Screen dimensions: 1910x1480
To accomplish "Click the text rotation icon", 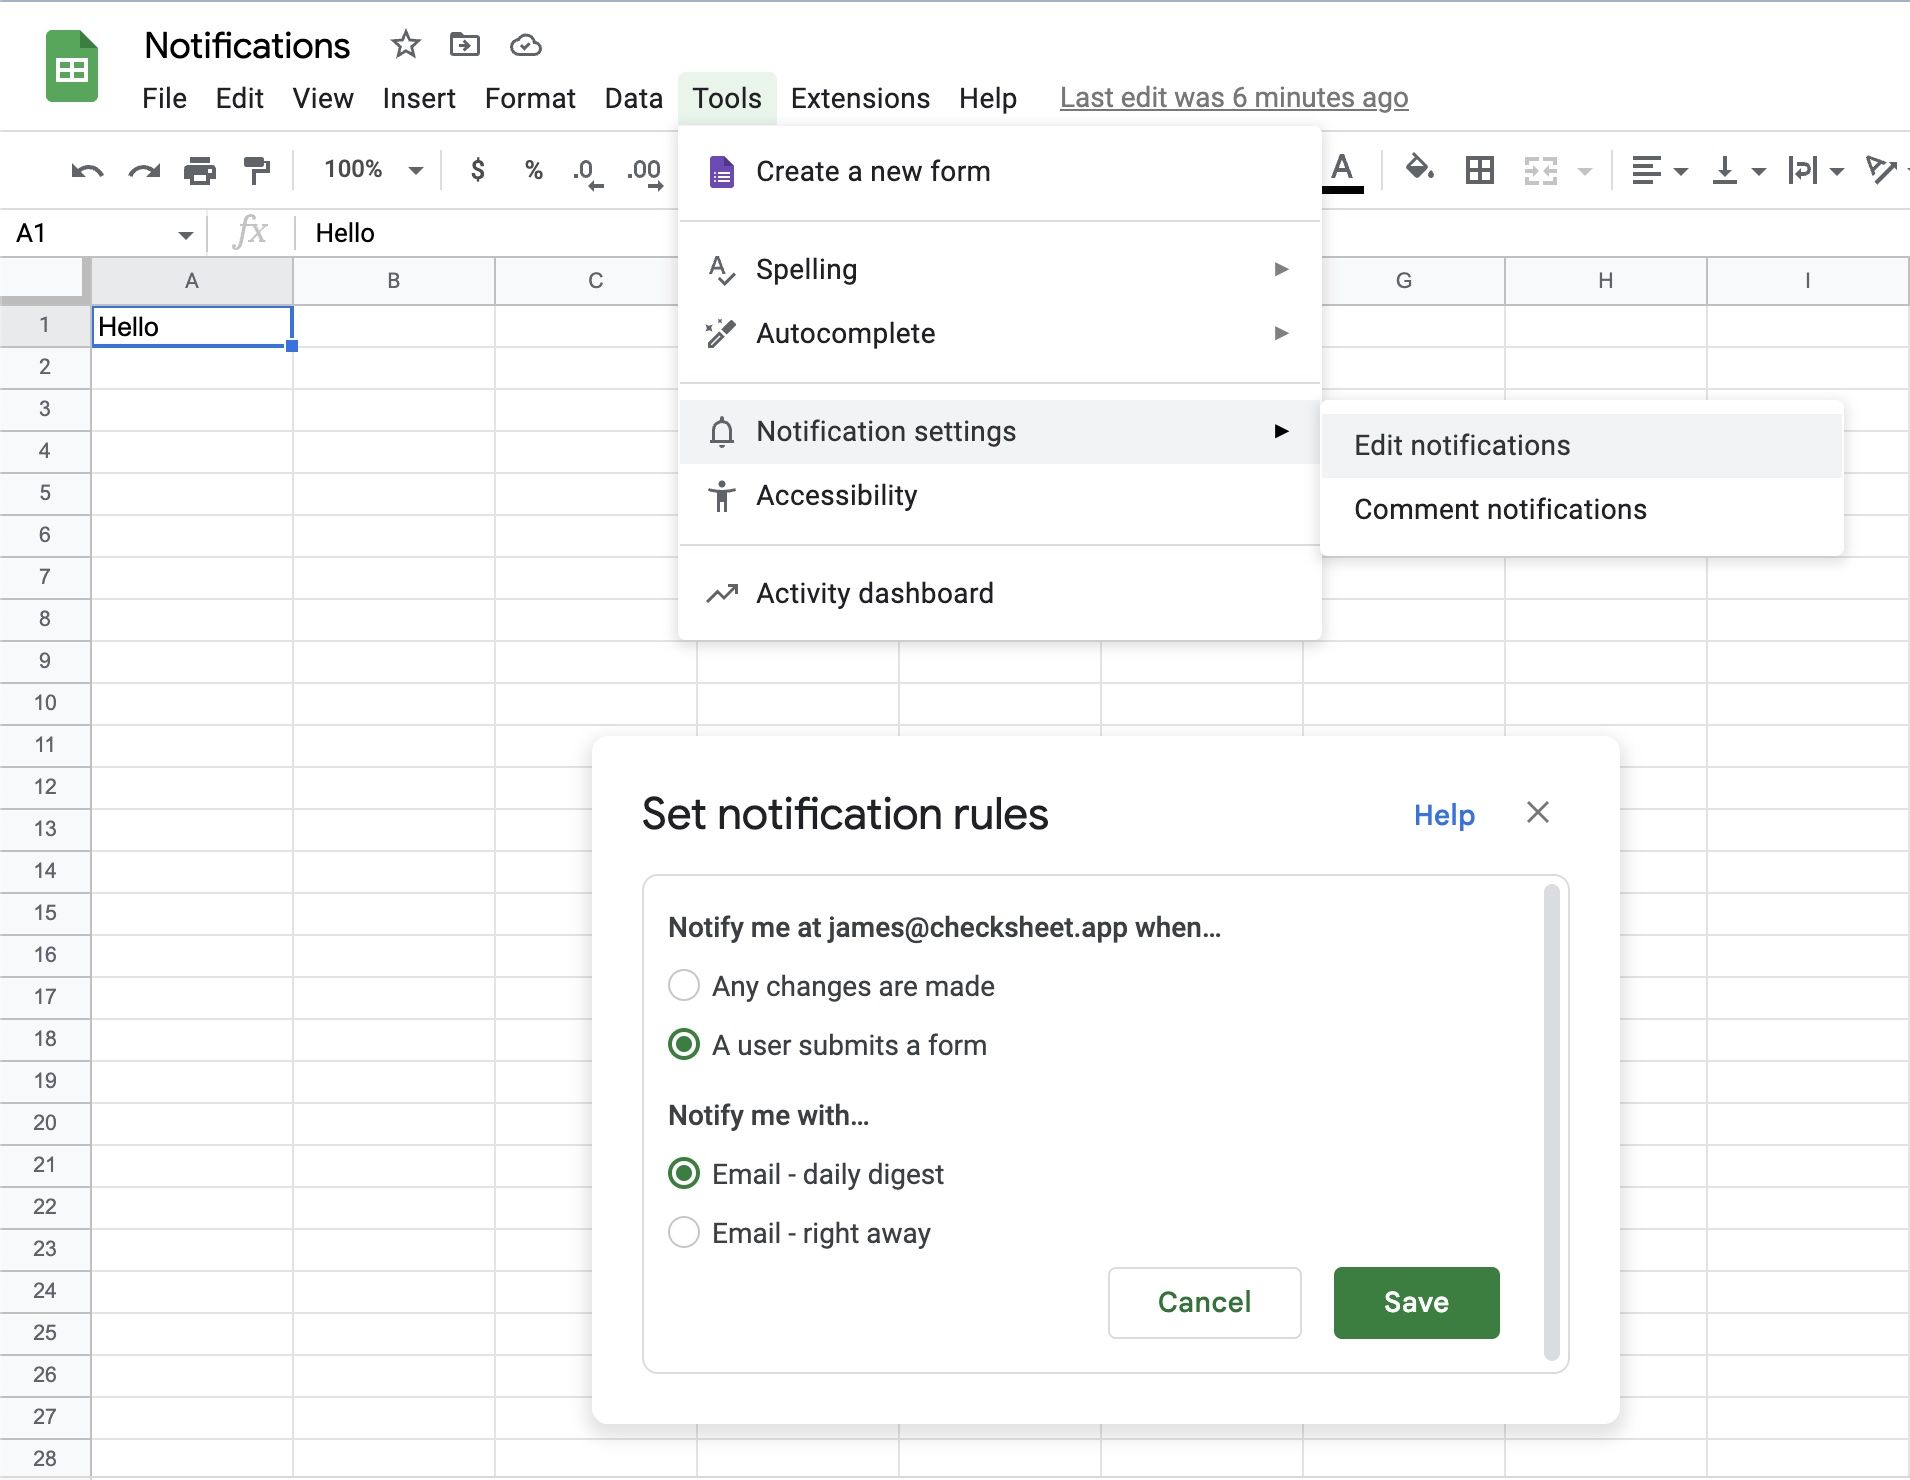I will tap(1881, 170).
